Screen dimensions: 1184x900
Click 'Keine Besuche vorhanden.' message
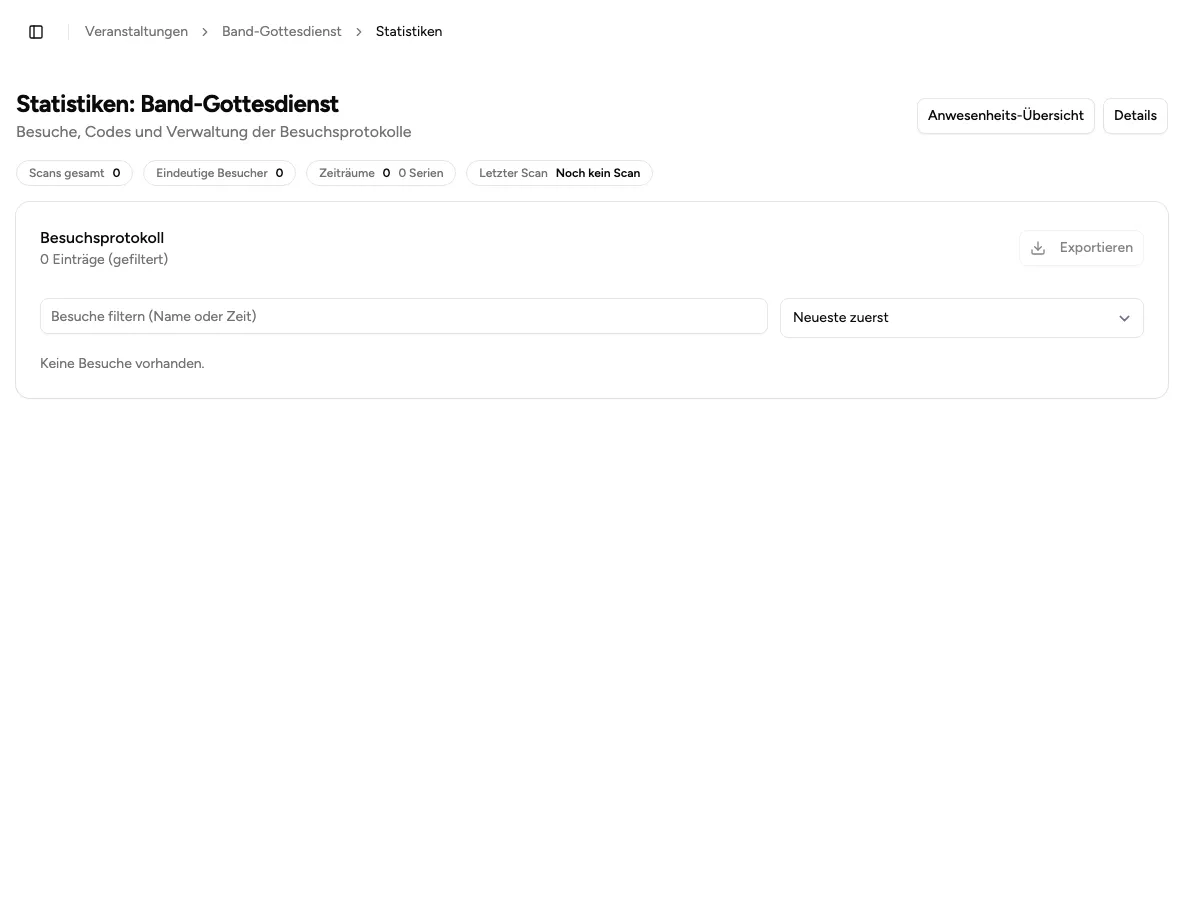pyautogui.click(x=122, y=363)
